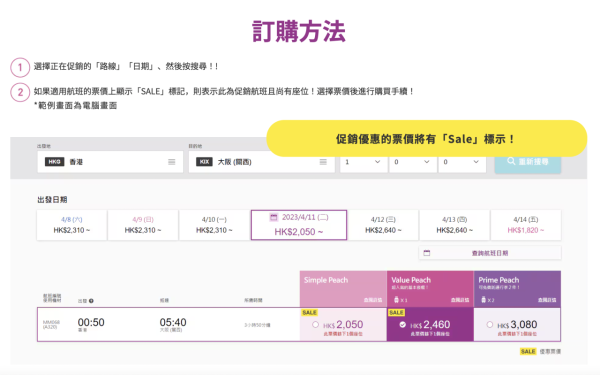Click the HK$3,080 fare price
The width and height of the screenshot is (600, 375).
coord(517,324)
